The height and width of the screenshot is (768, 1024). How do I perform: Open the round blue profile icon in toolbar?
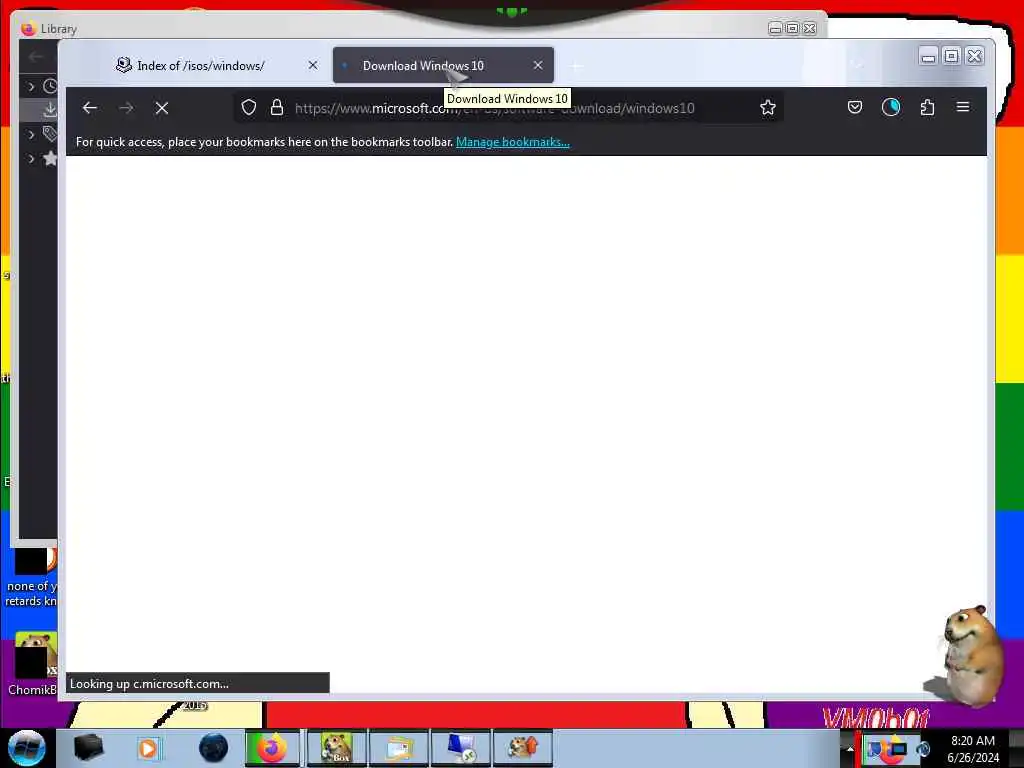[x=891, y=107]
